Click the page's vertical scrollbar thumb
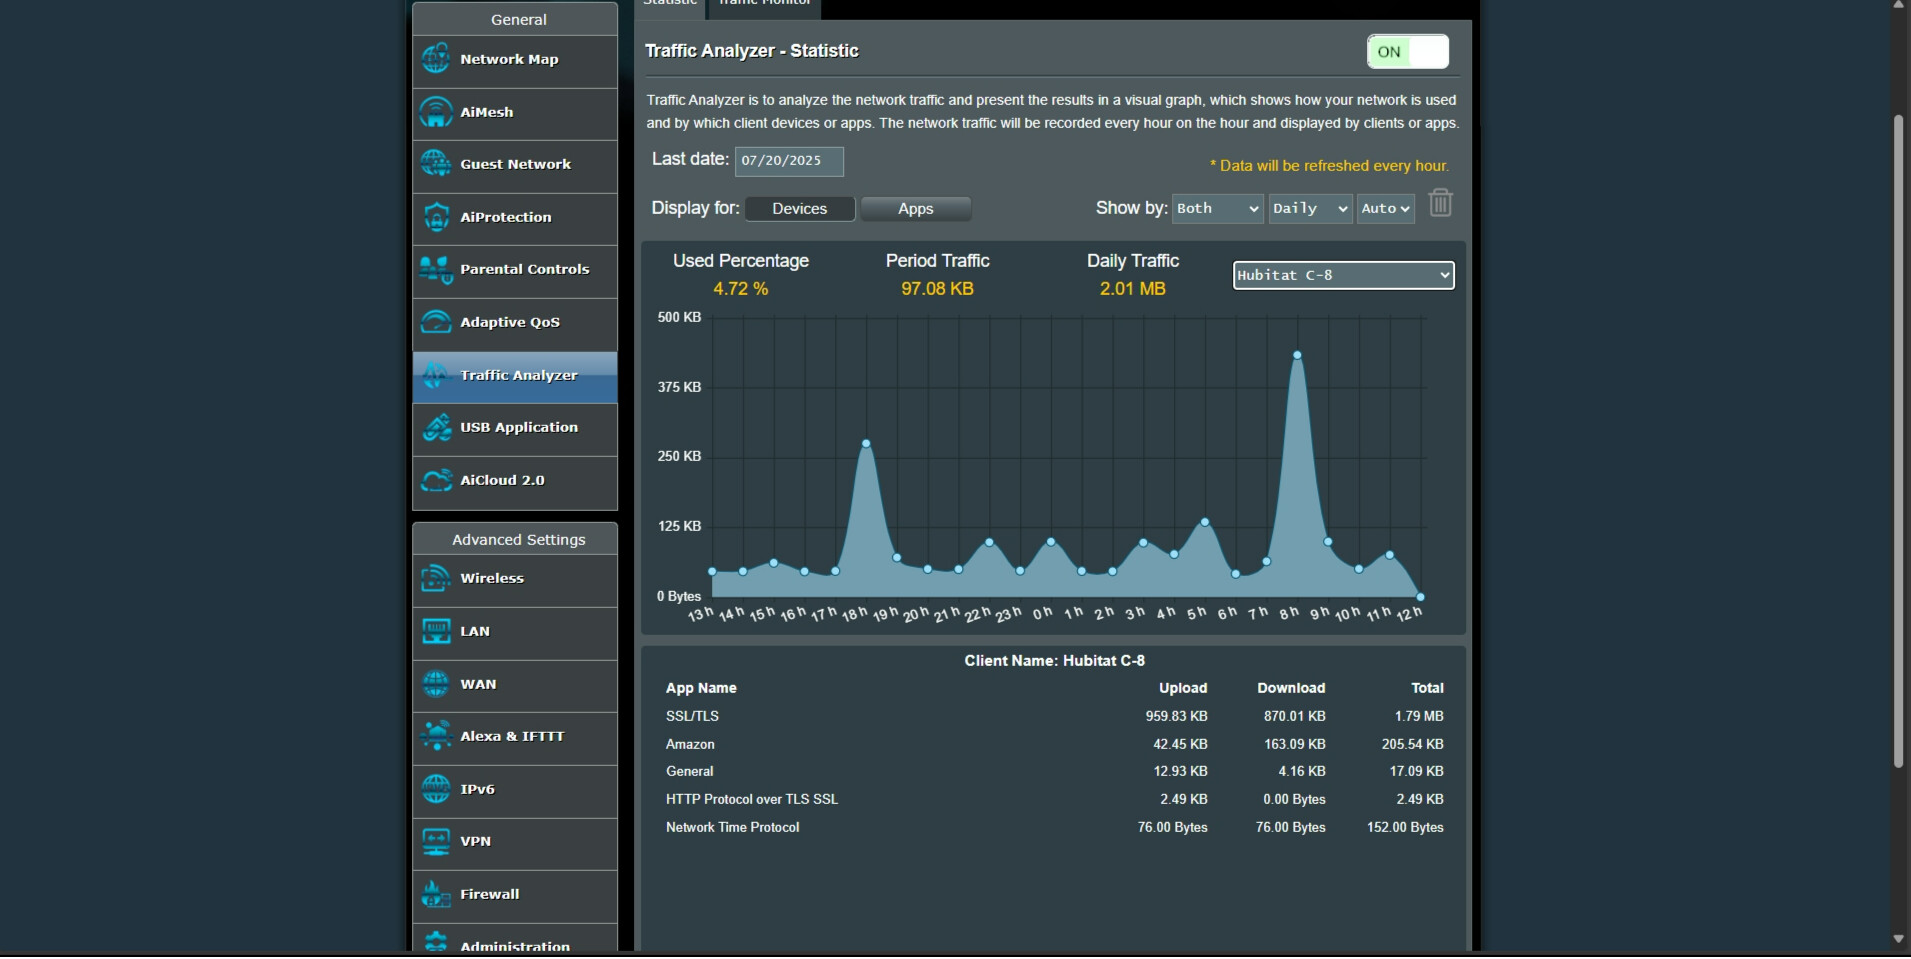Viewport: 1911px width, 959px height. [1898, 440]
